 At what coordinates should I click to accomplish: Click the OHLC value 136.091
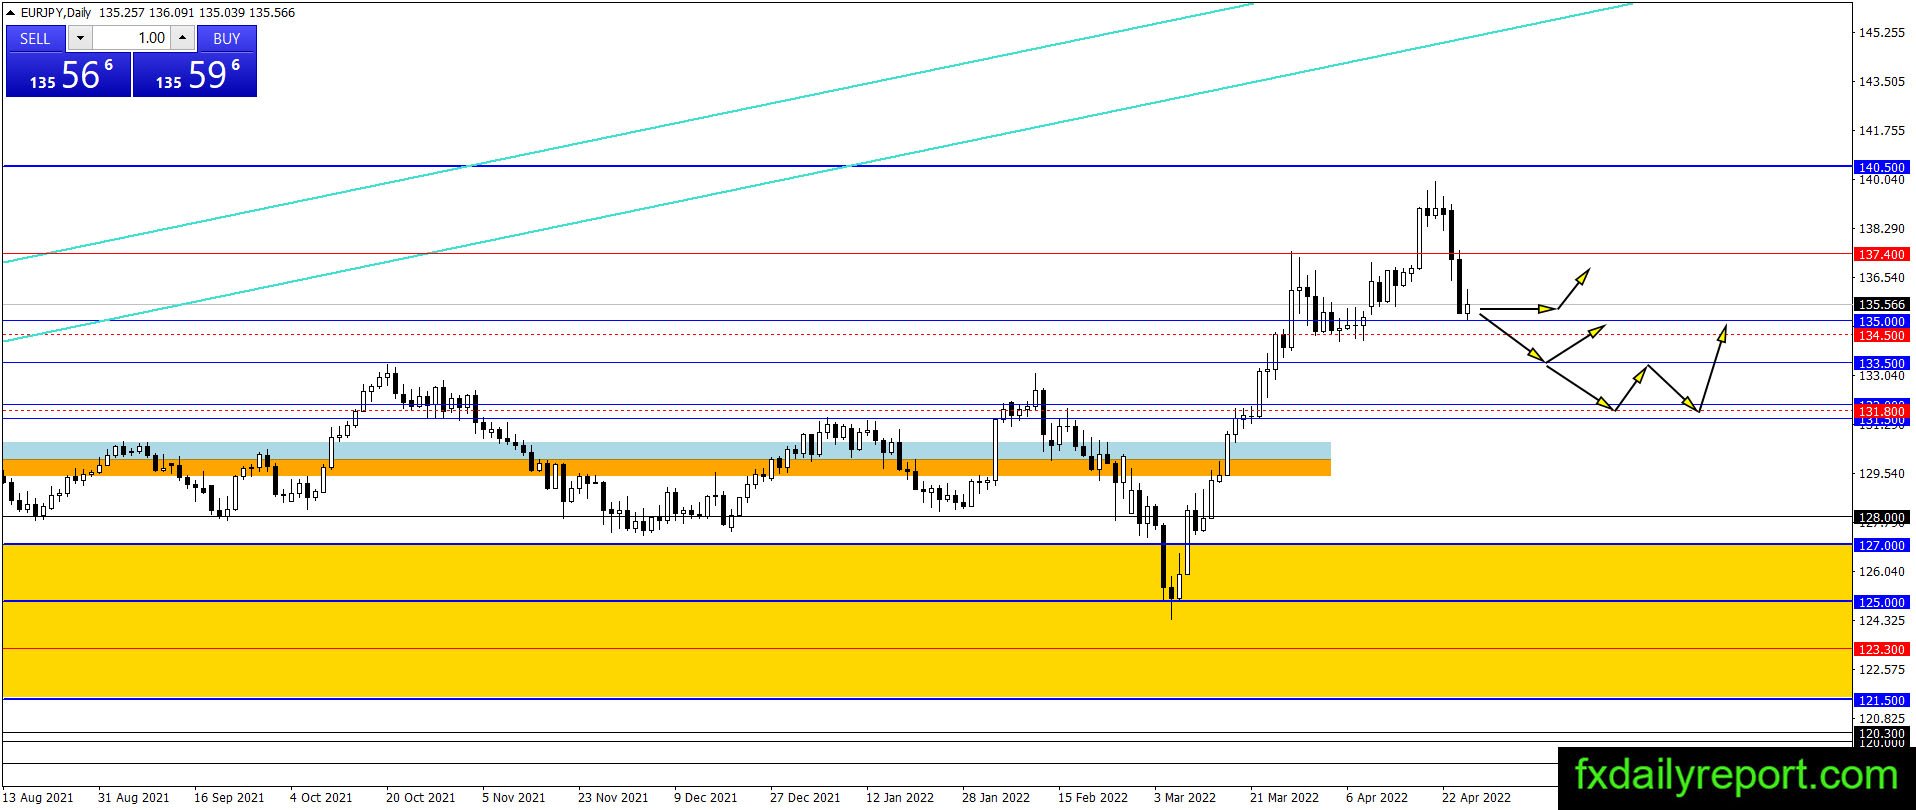pyautogui.click(x=170, y=13)
